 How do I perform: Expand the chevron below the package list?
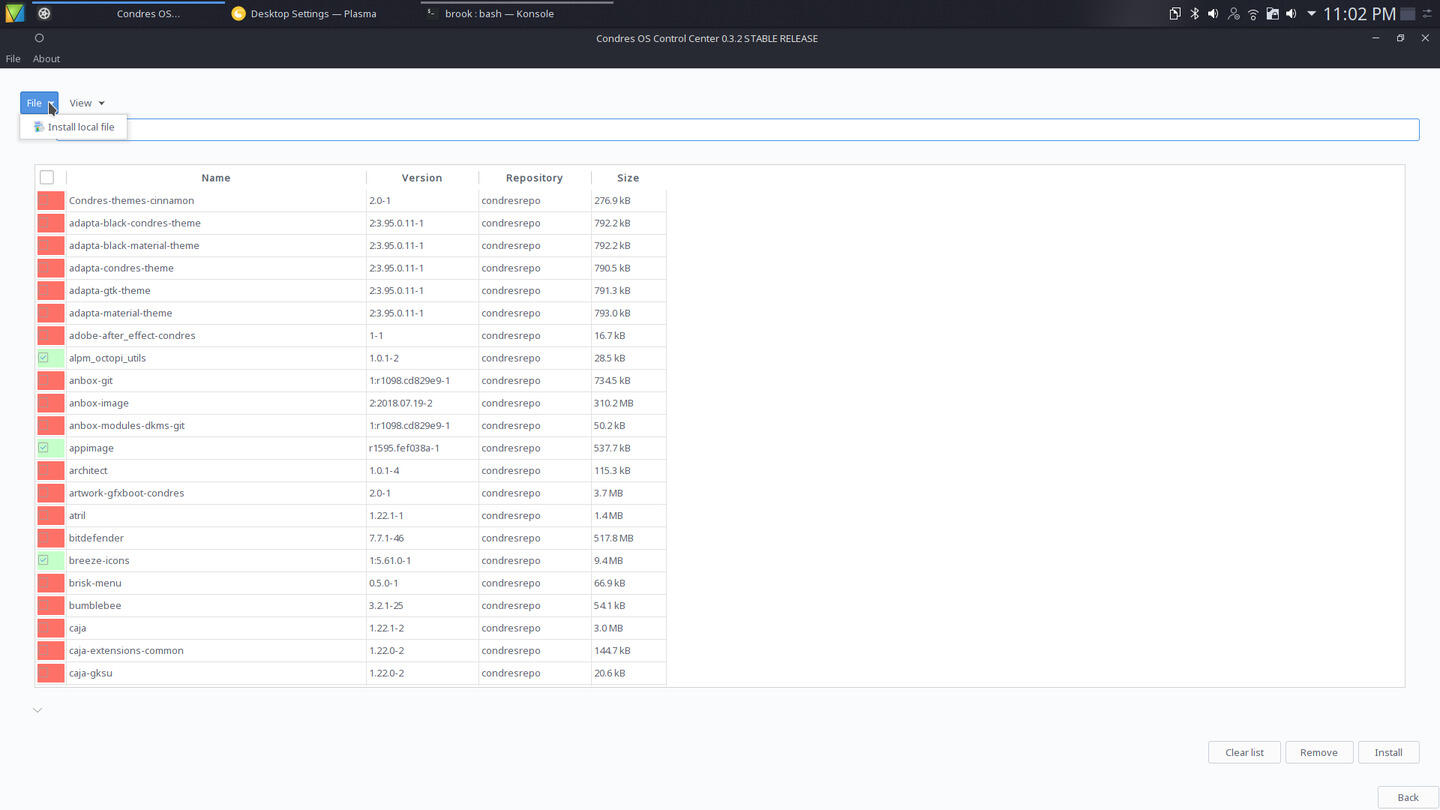pos(37,710)
